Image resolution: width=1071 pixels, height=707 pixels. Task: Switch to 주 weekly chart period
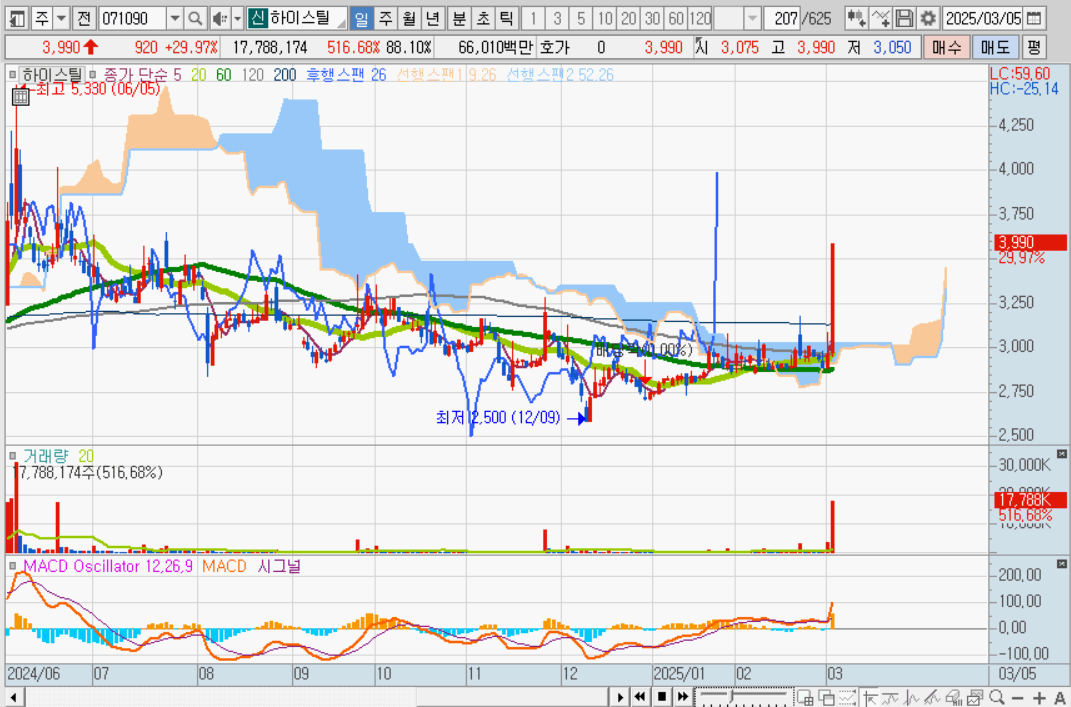(385, 18)
